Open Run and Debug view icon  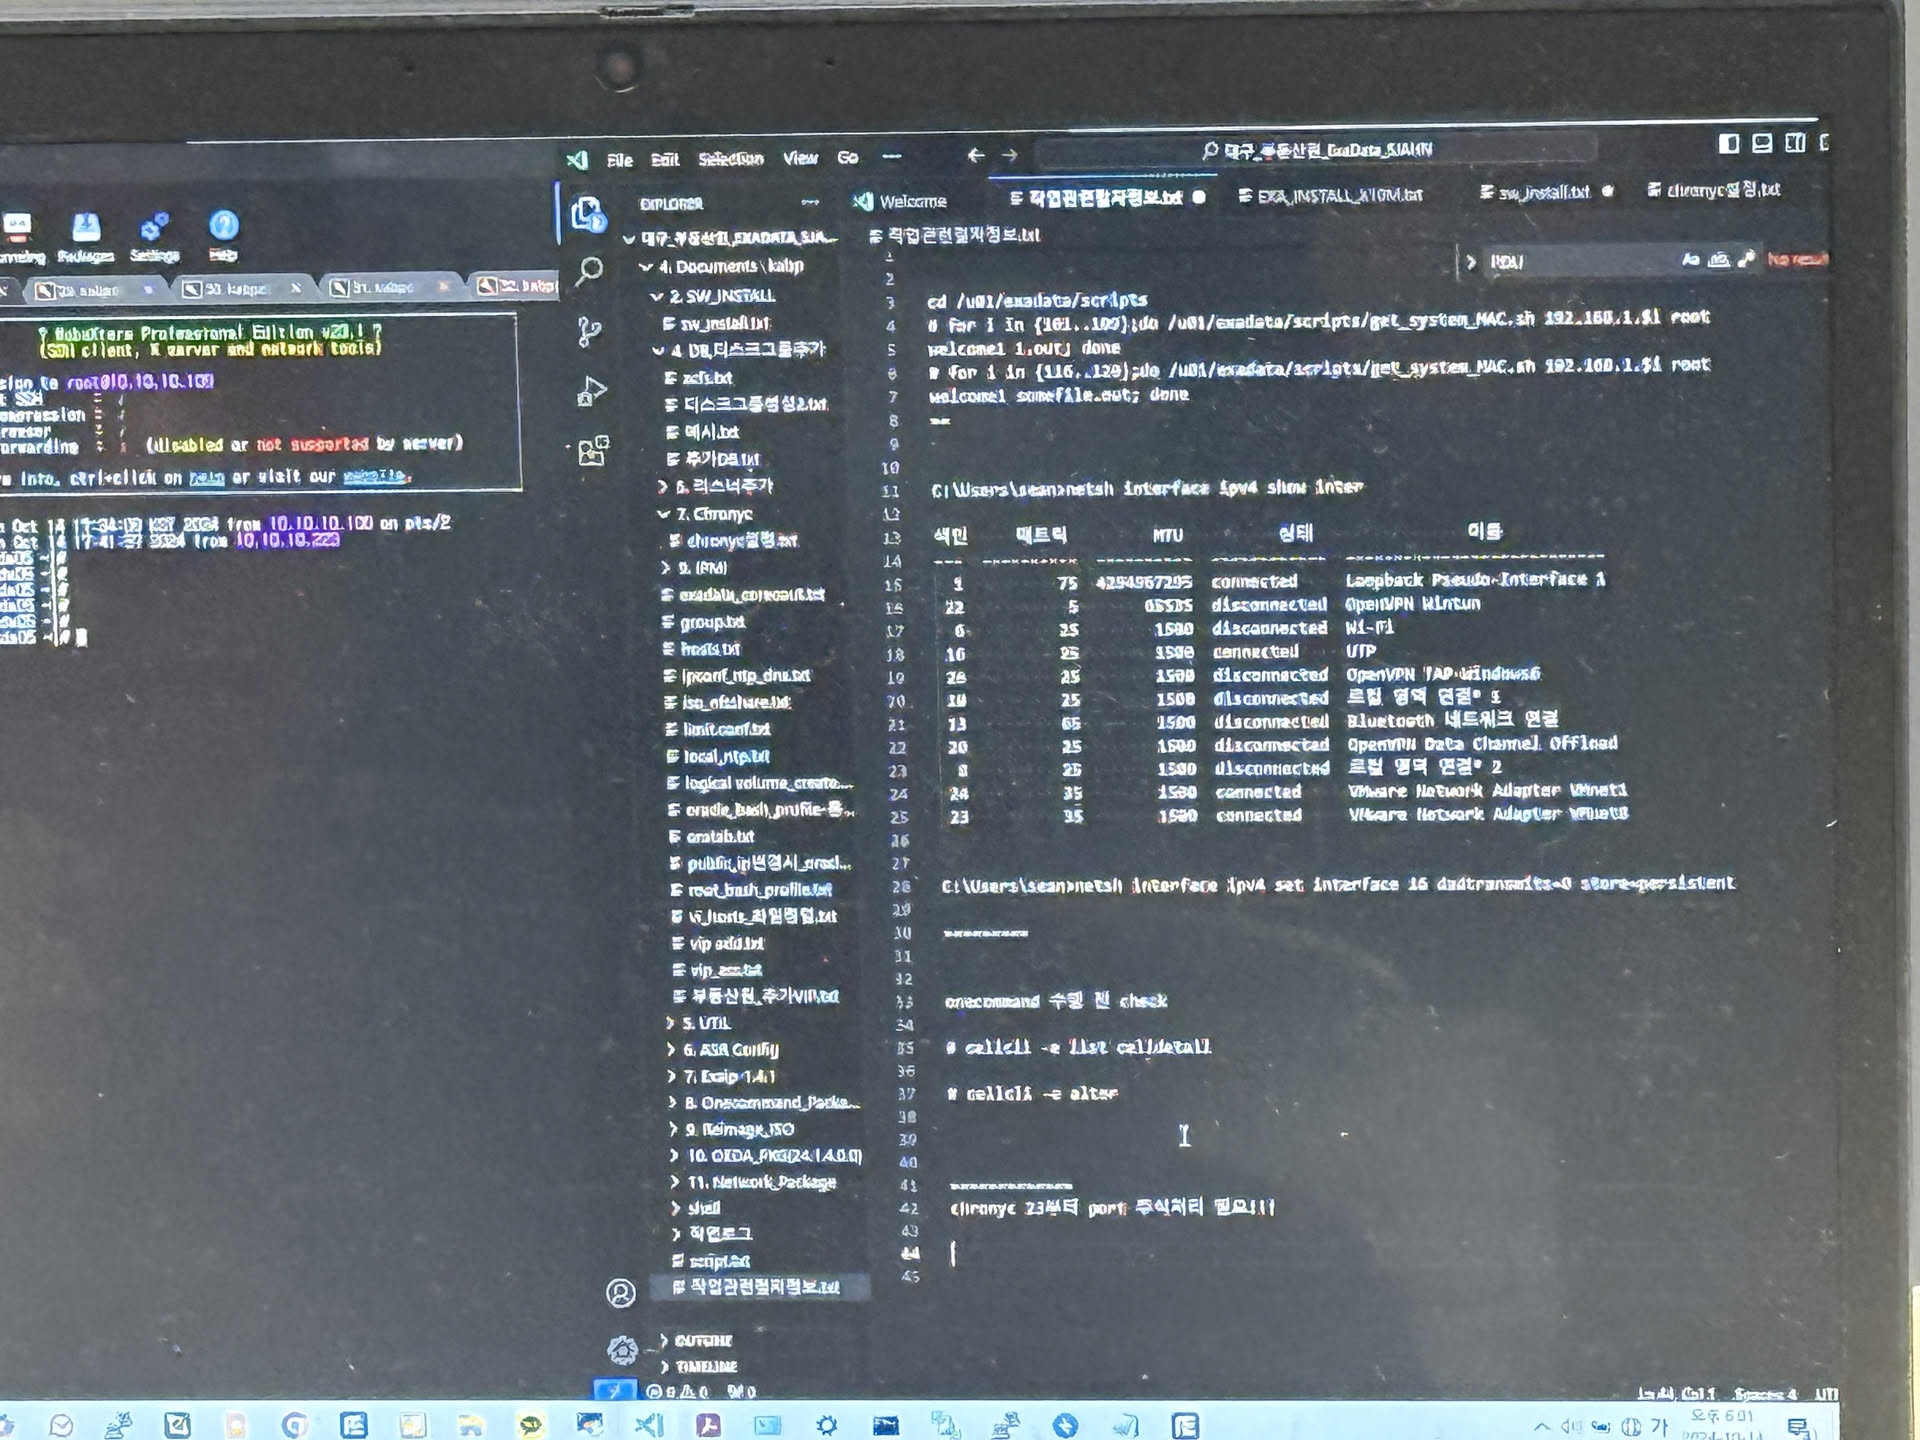(x=591, y=391)
